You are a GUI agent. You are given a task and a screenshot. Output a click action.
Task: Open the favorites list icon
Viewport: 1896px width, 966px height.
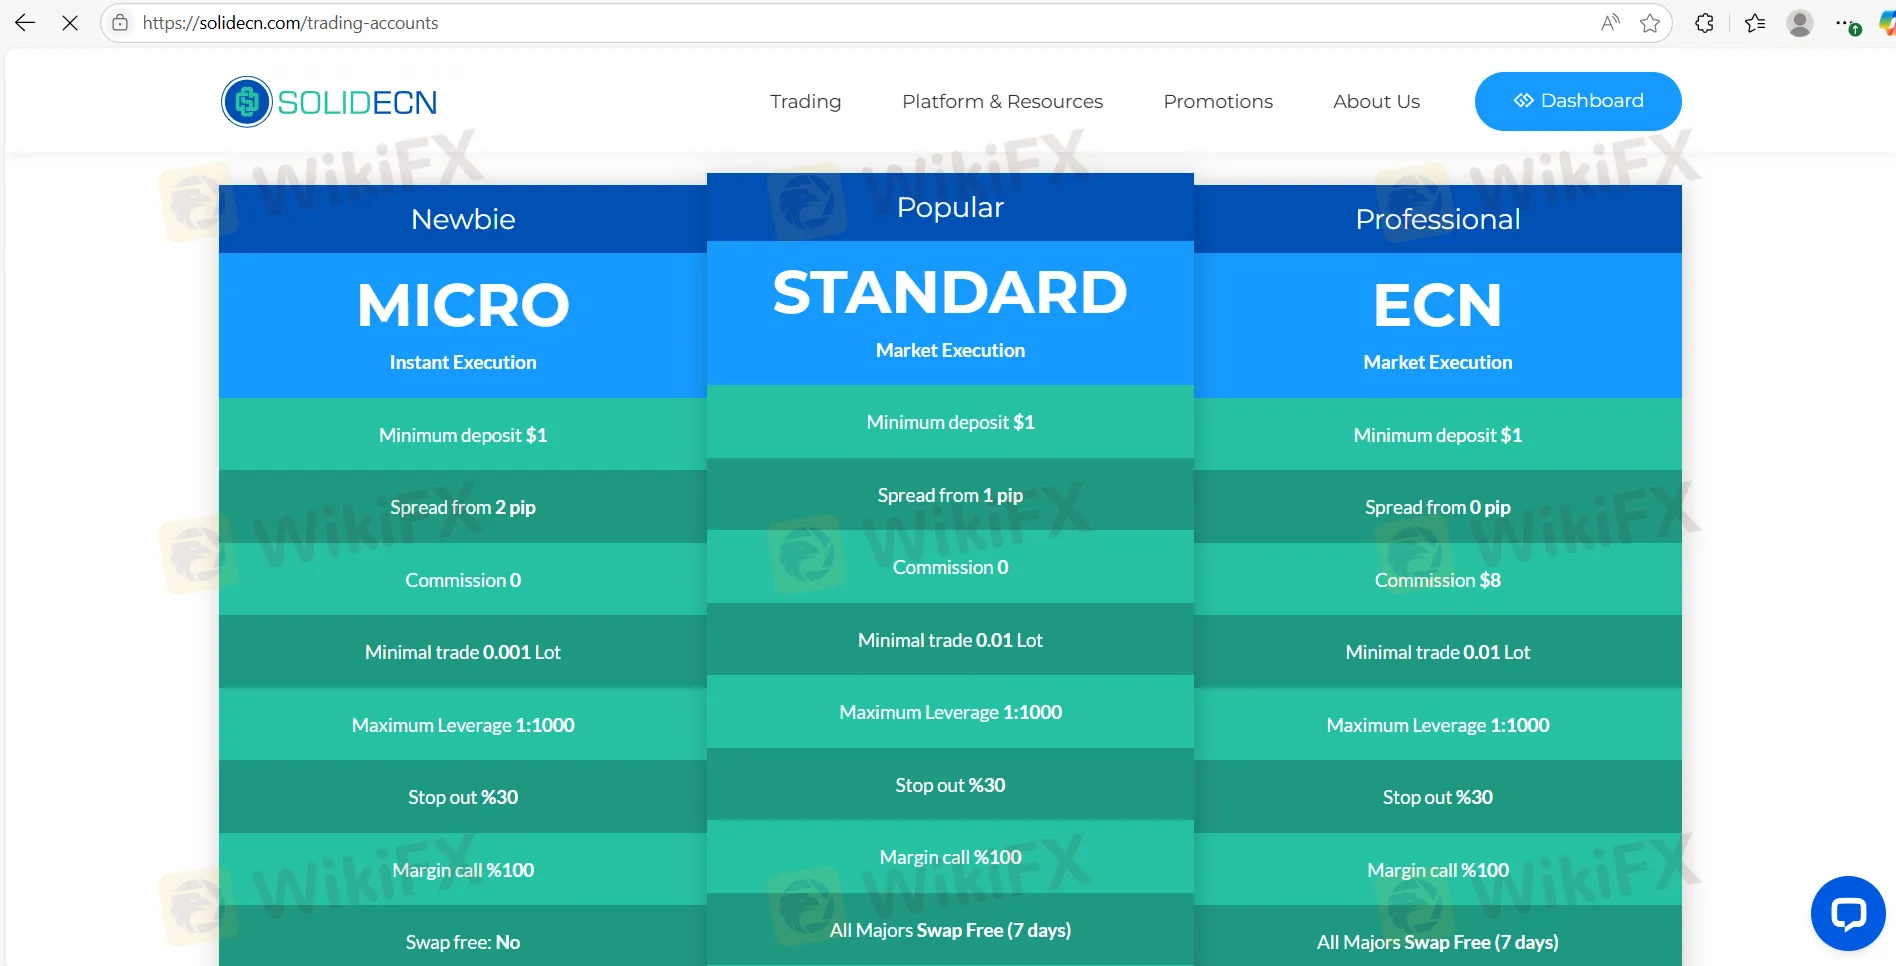pyautogui.click(x=1755, y=23)
